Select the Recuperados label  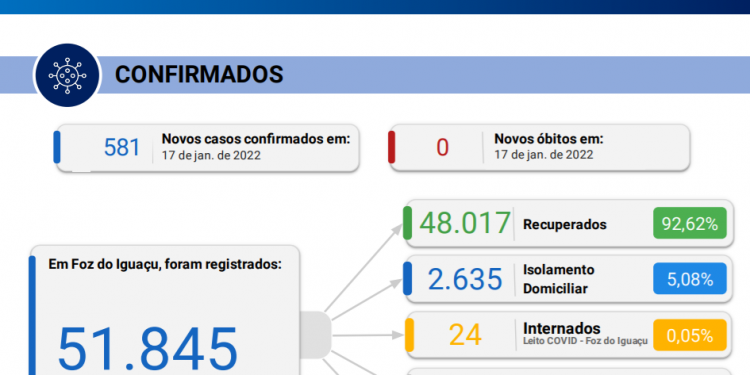564,224
